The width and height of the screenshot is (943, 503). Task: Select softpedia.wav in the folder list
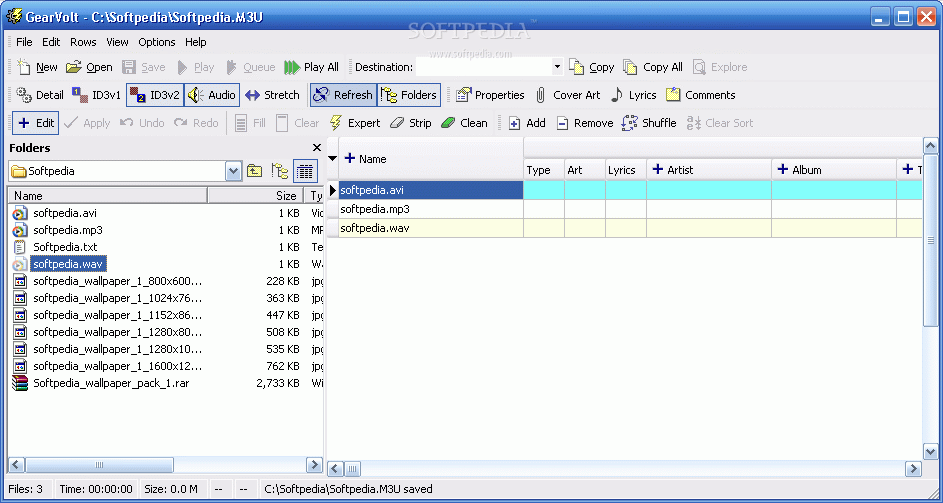70,264
